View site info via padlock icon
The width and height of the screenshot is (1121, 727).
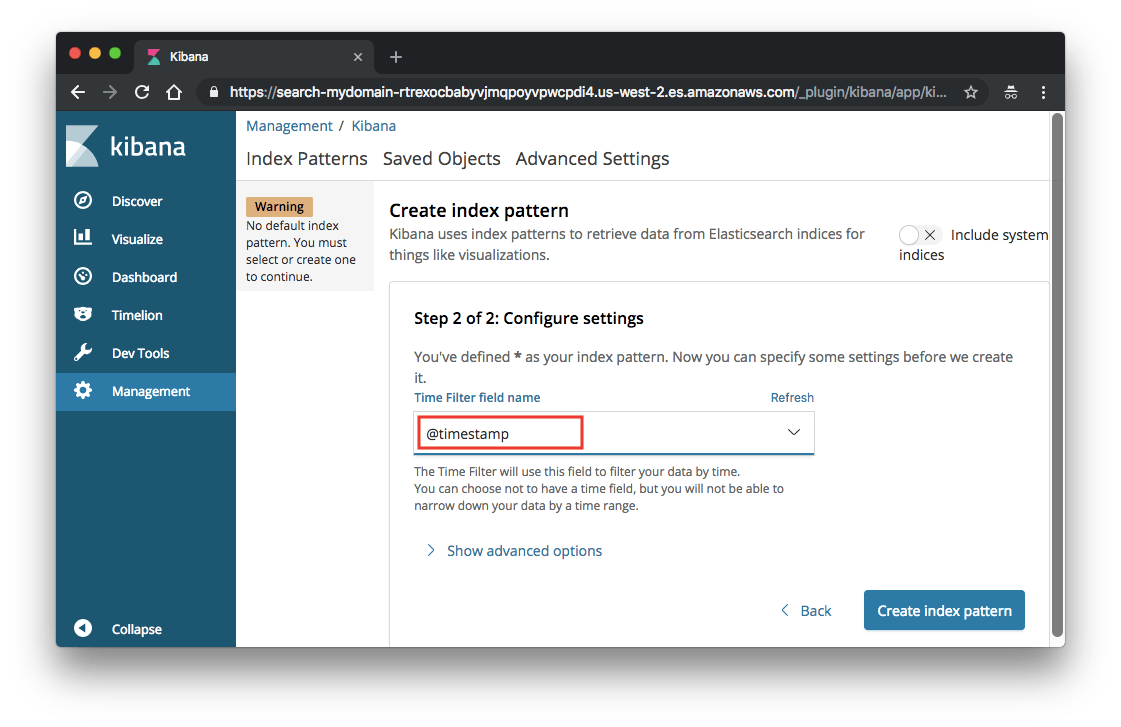213,92
